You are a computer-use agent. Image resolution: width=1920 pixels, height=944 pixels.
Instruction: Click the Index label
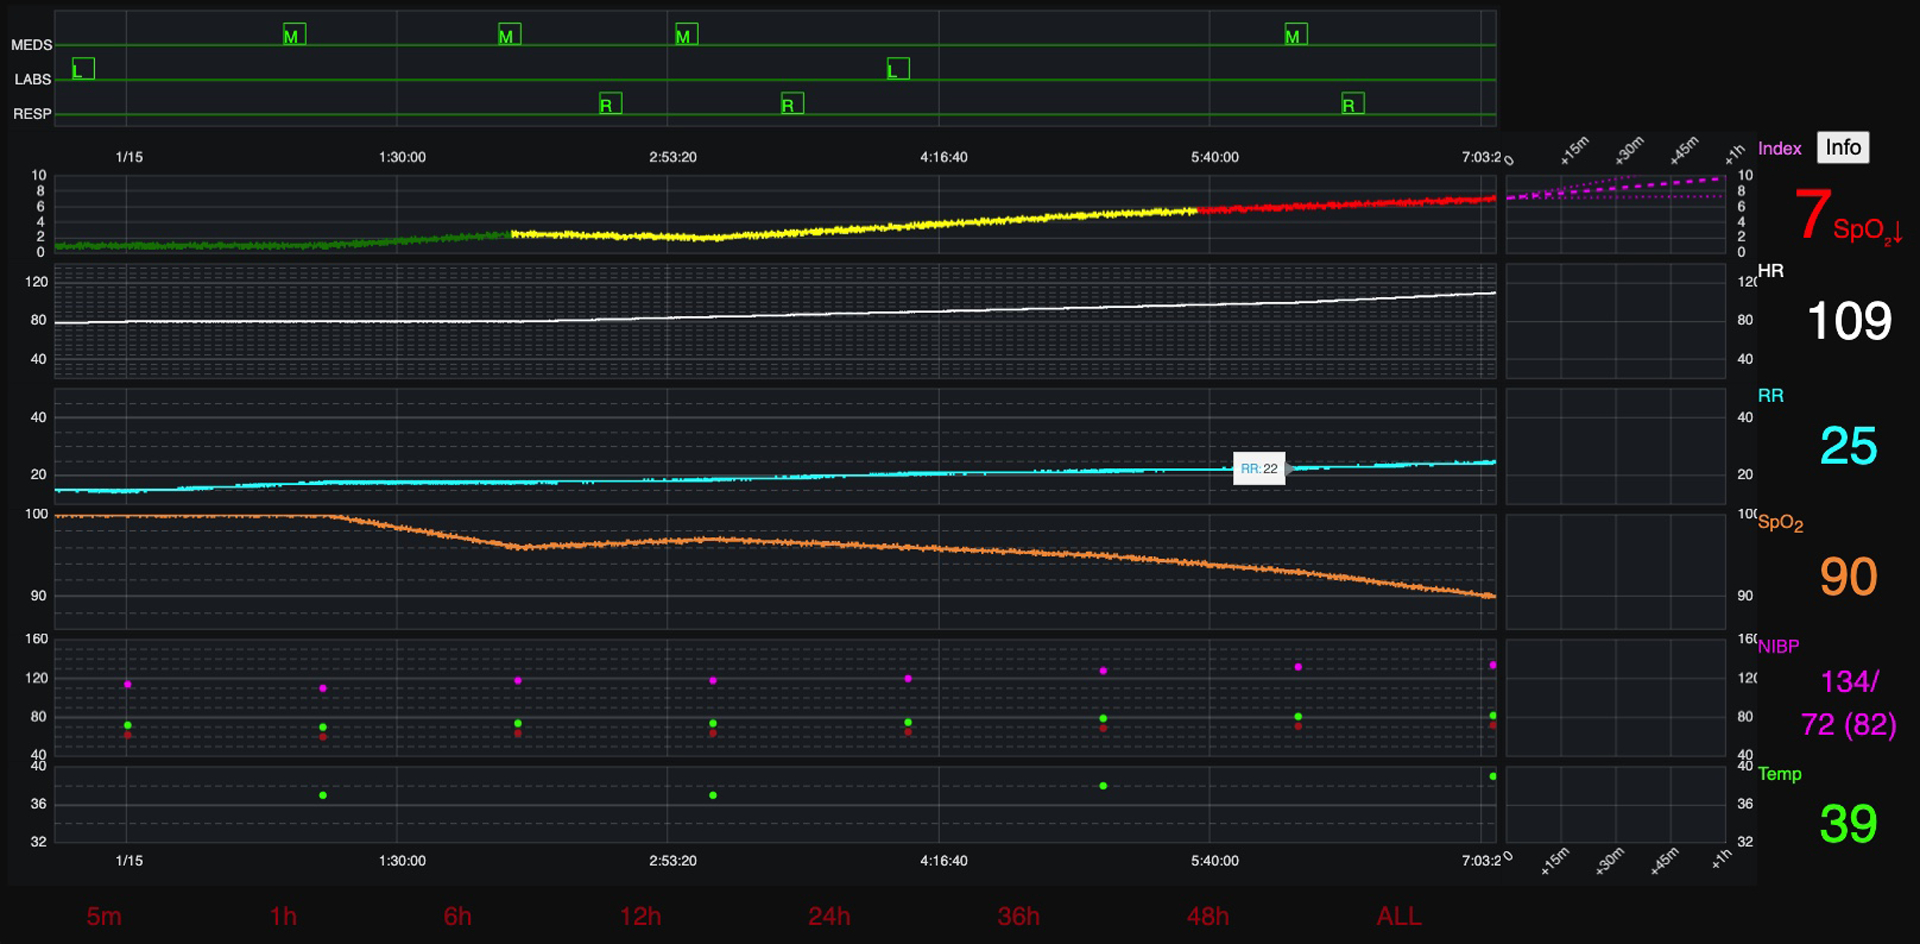click(x=1780, y=149)
